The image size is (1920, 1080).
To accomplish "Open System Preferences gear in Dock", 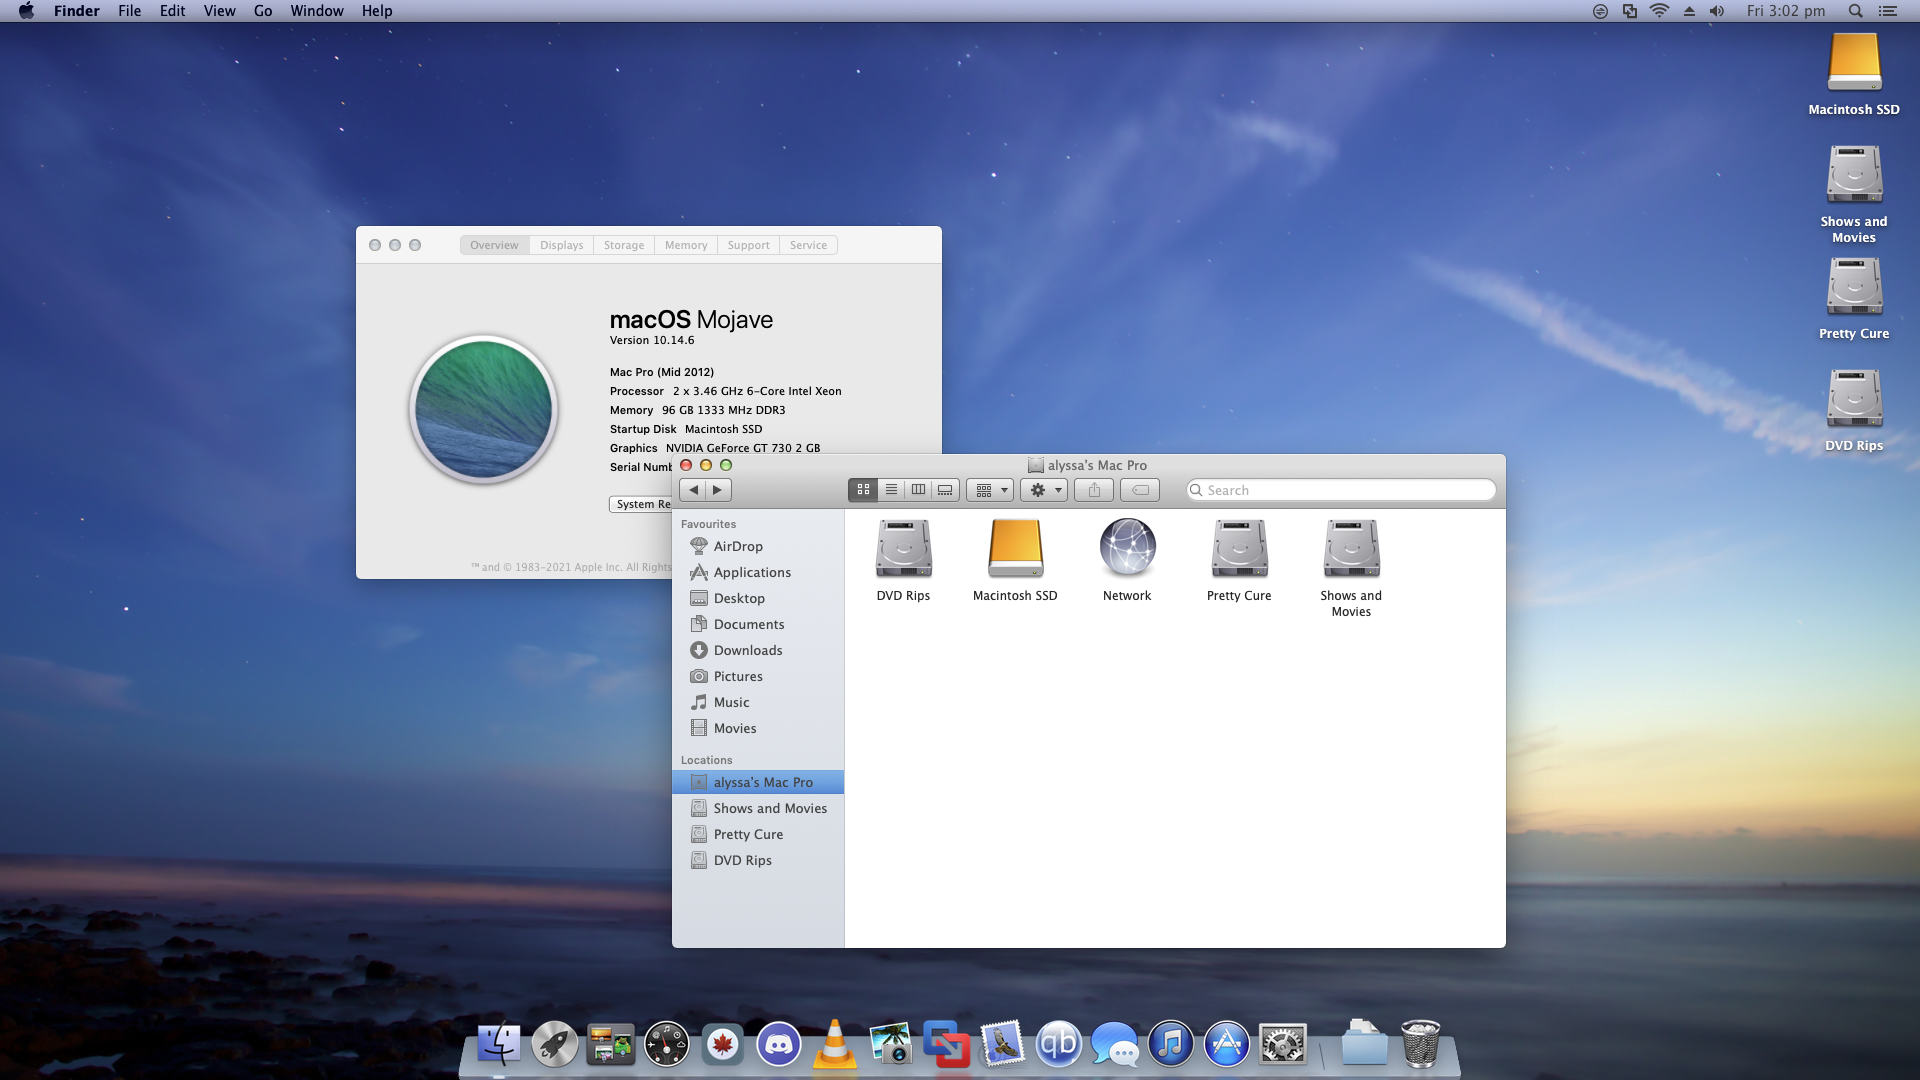I will [1282, 1045].
